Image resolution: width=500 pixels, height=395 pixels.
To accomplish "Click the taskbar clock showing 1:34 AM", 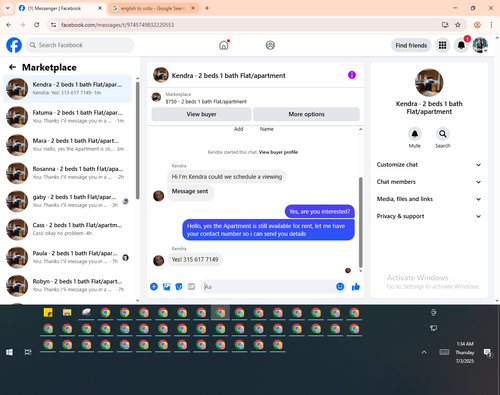I will pyautogui.click(x=465, y=352).
